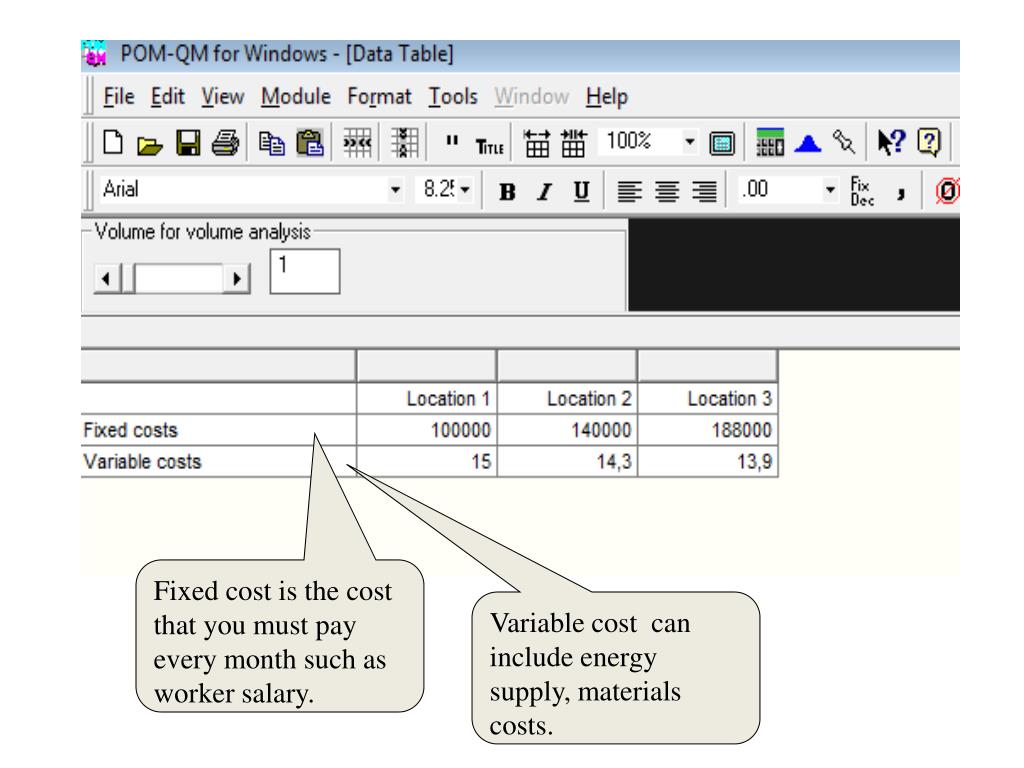The image size is (1024, 768).
Task: Open the help question mark icon
Action: coord(929,142)
